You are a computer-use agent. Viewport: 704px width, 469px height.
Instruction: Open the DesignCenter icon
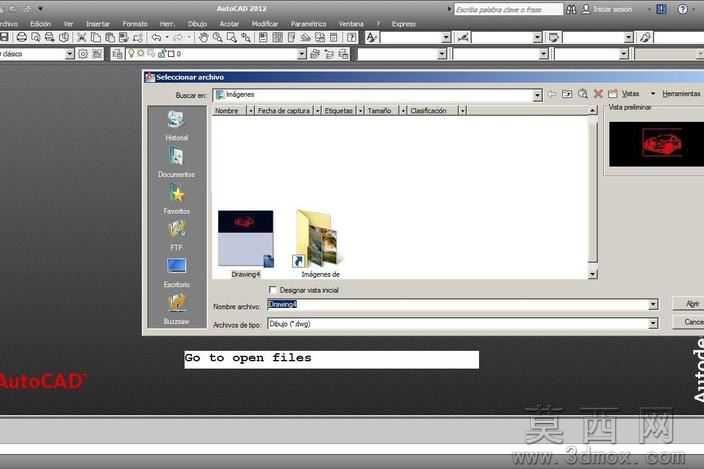click(277, 37)
